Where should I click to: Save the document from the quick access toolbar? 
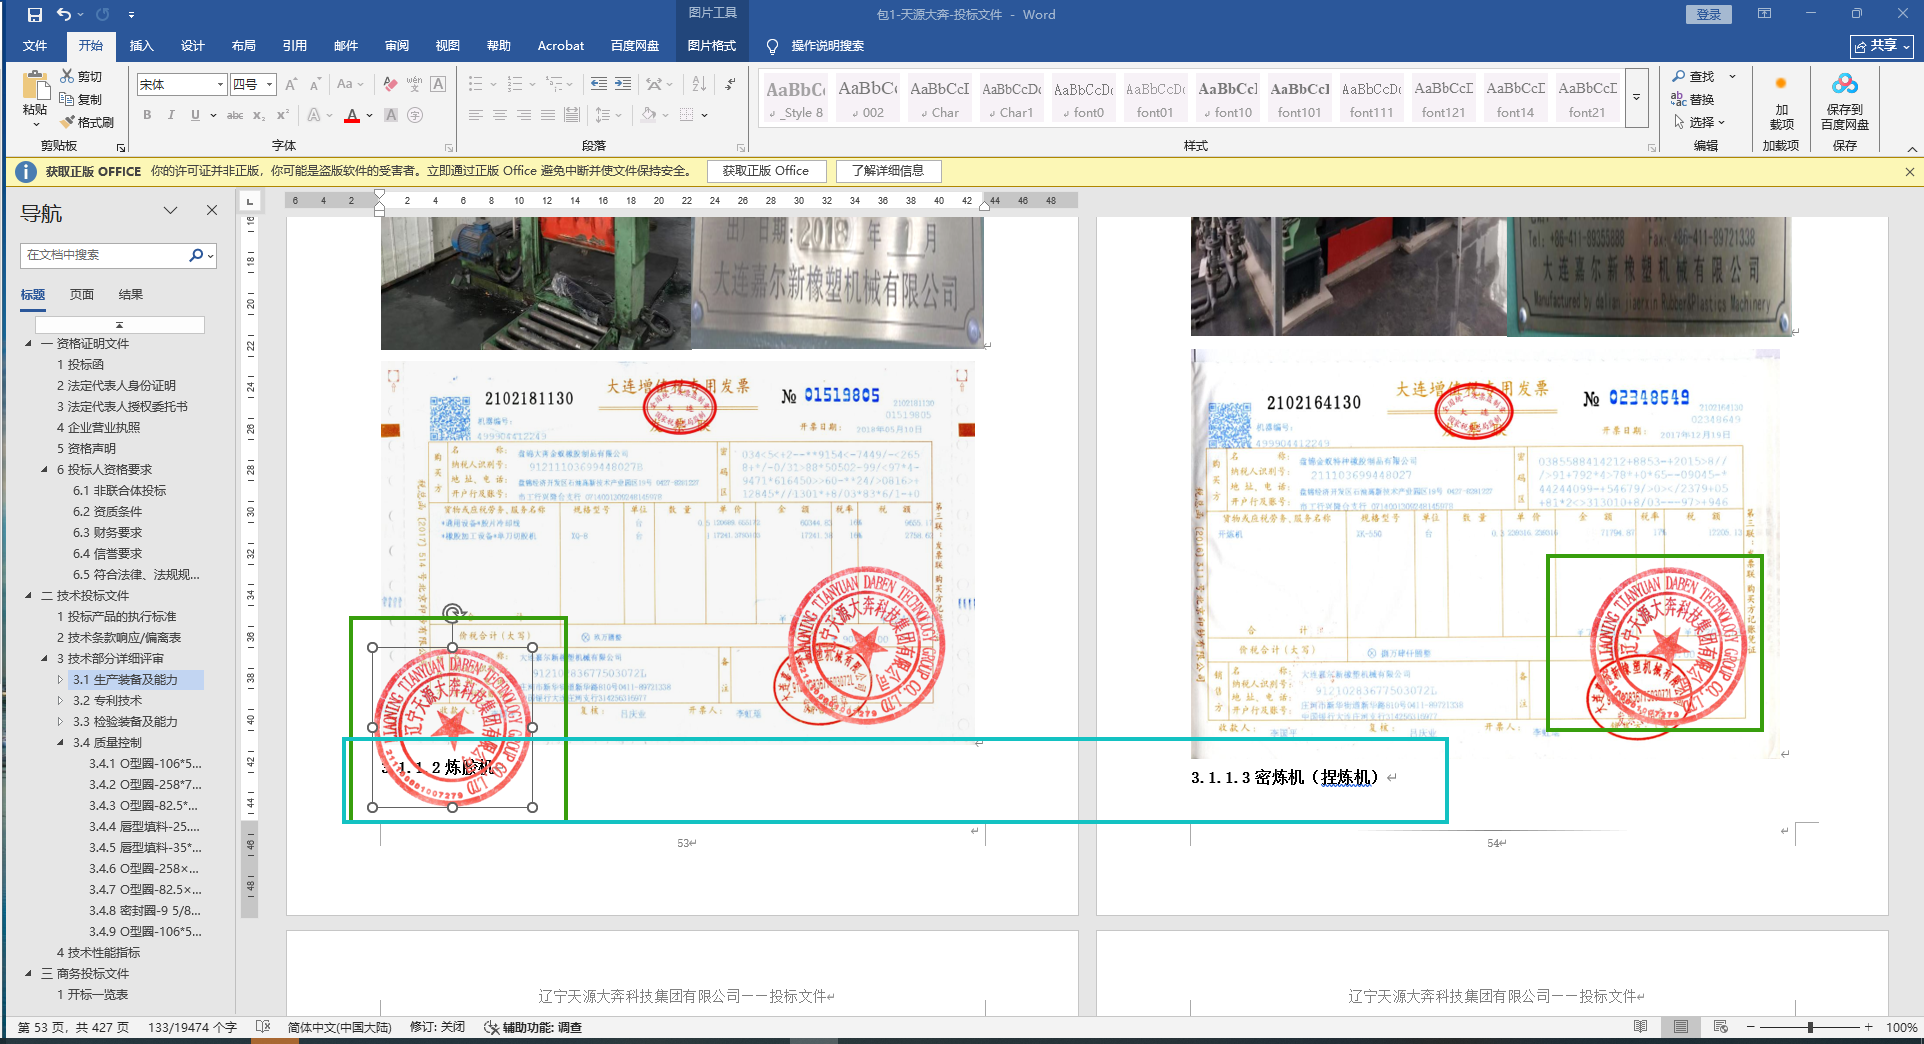pyautogui.click(x=35, y=15)
